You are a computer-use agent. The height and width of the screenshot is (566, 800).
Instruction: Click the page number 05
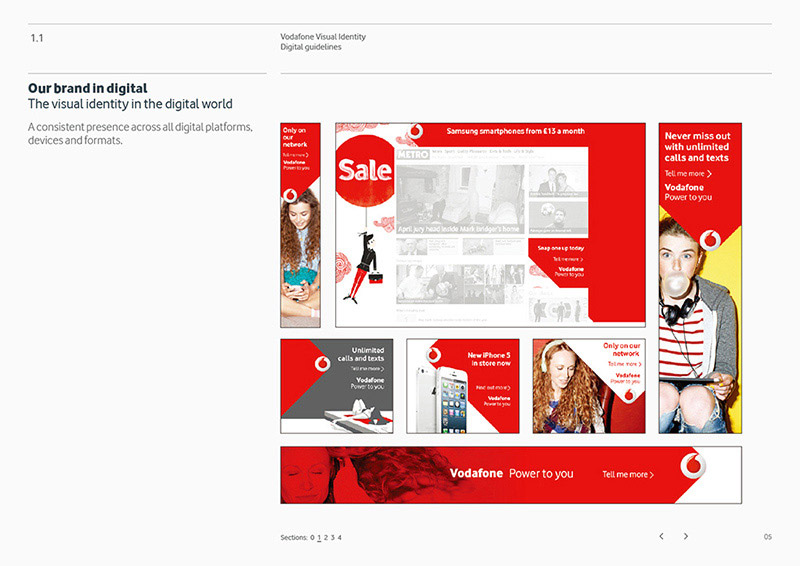[768, 537]
